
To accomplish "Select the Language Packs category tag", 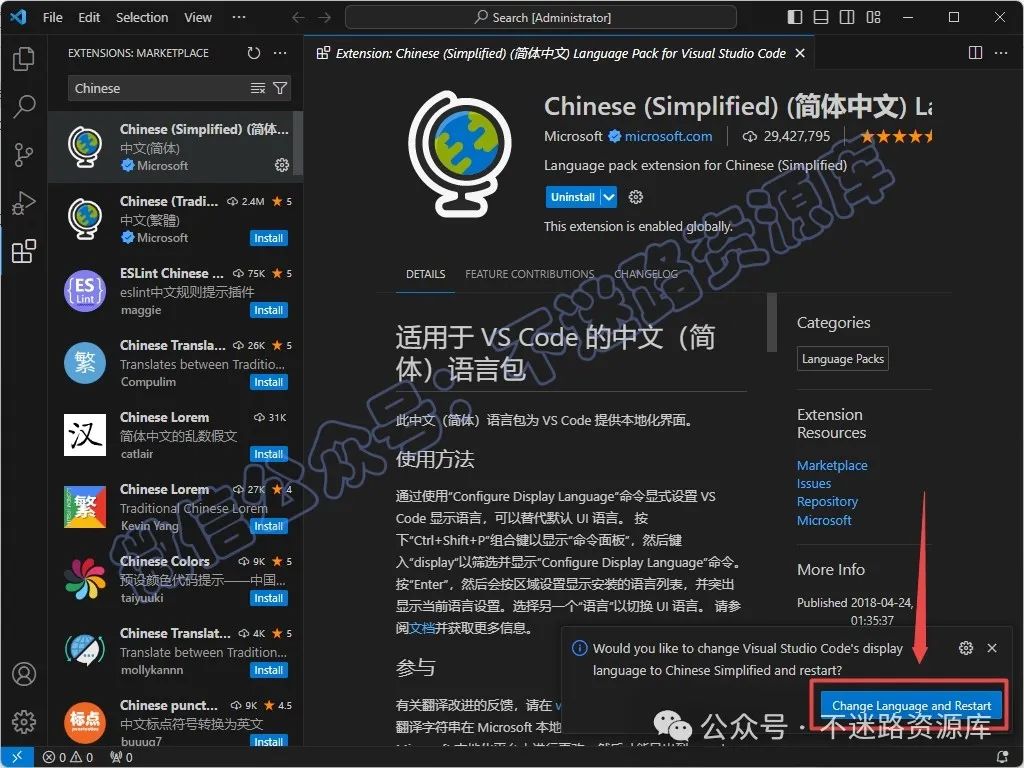I will (842, 359).
